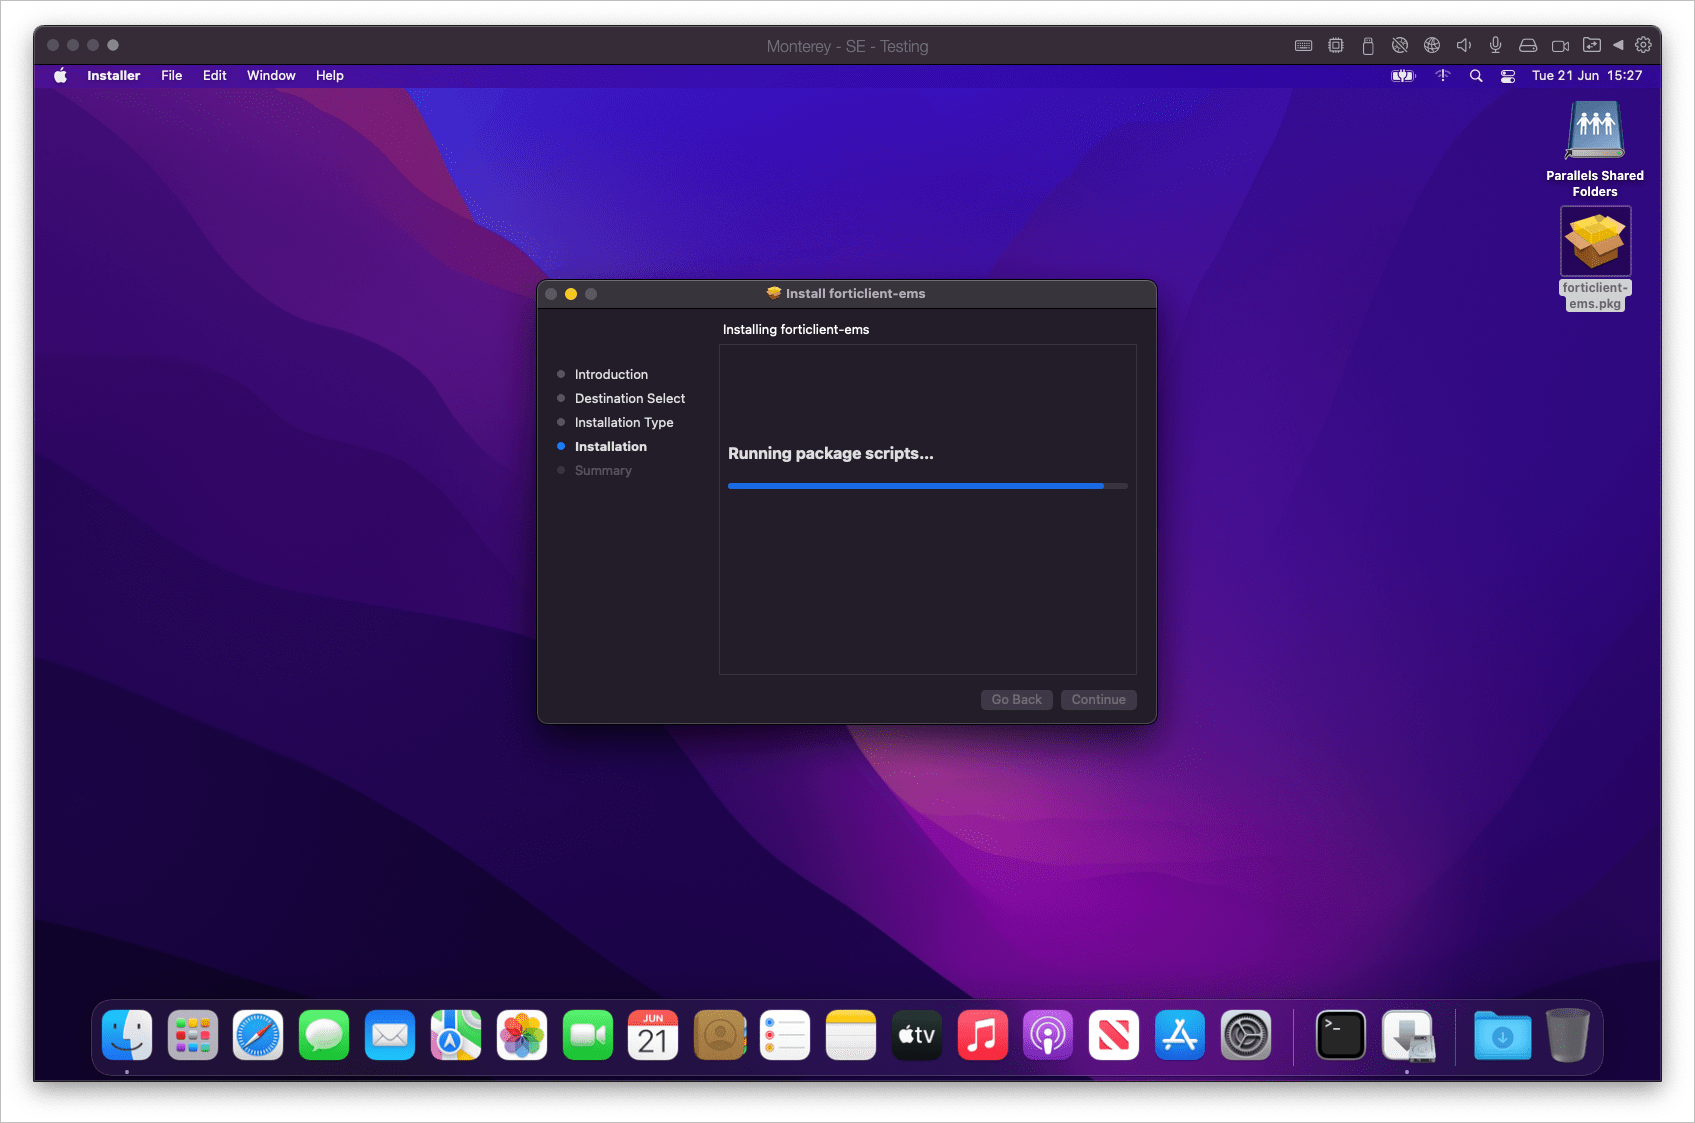
Task: Open Maps app in Dock
Action: 456,1035
